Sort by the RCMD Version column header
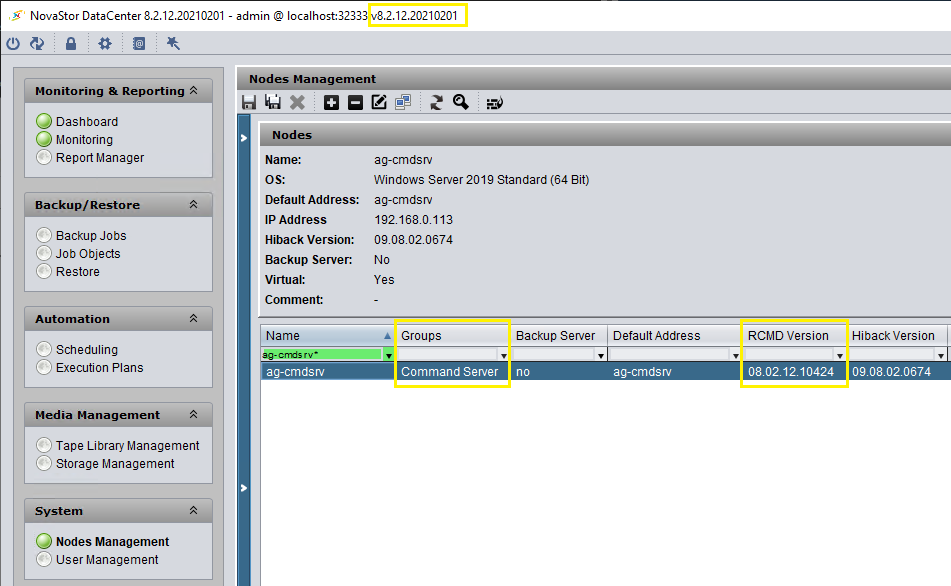Viewport: 951px width, 586px height. point(795,335)
